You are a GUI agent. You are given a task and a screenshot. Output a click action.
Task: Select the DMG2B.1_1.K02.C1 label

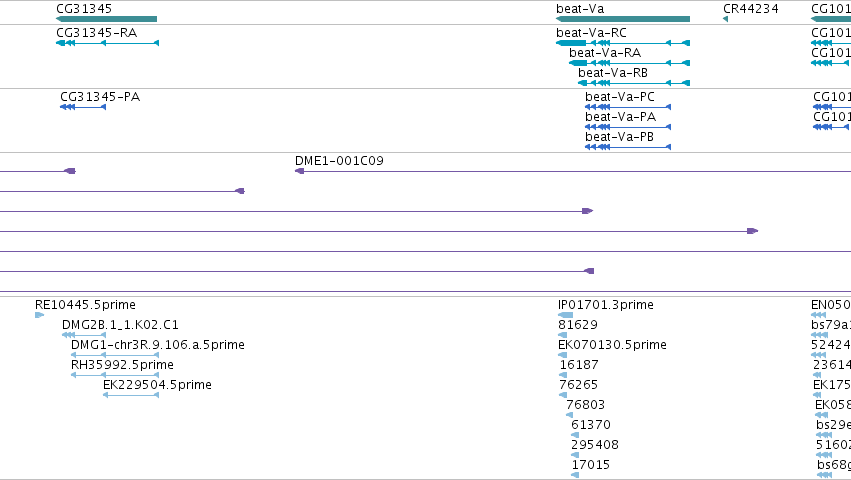[x=120, y=325]
